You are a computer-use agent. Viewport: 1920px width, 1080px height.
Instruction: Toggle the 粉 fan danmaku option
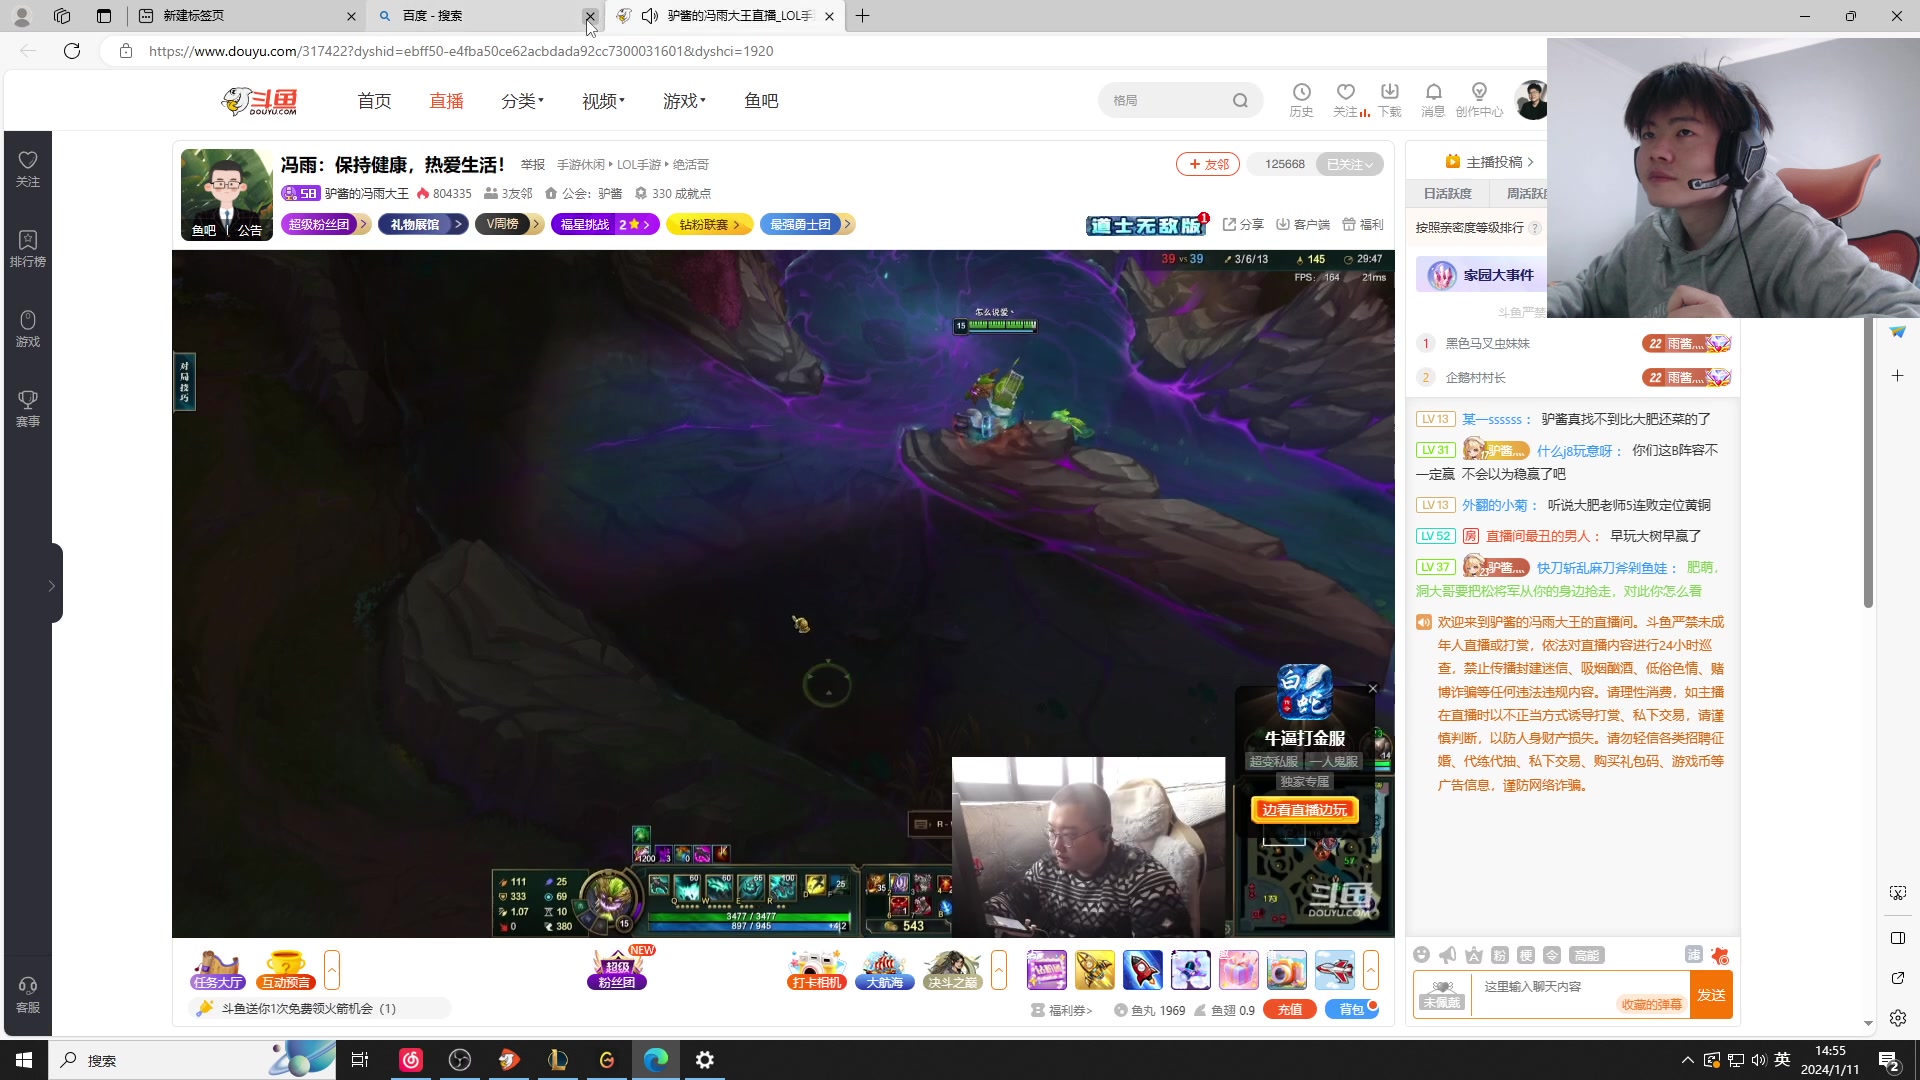tap(1499, 955)
